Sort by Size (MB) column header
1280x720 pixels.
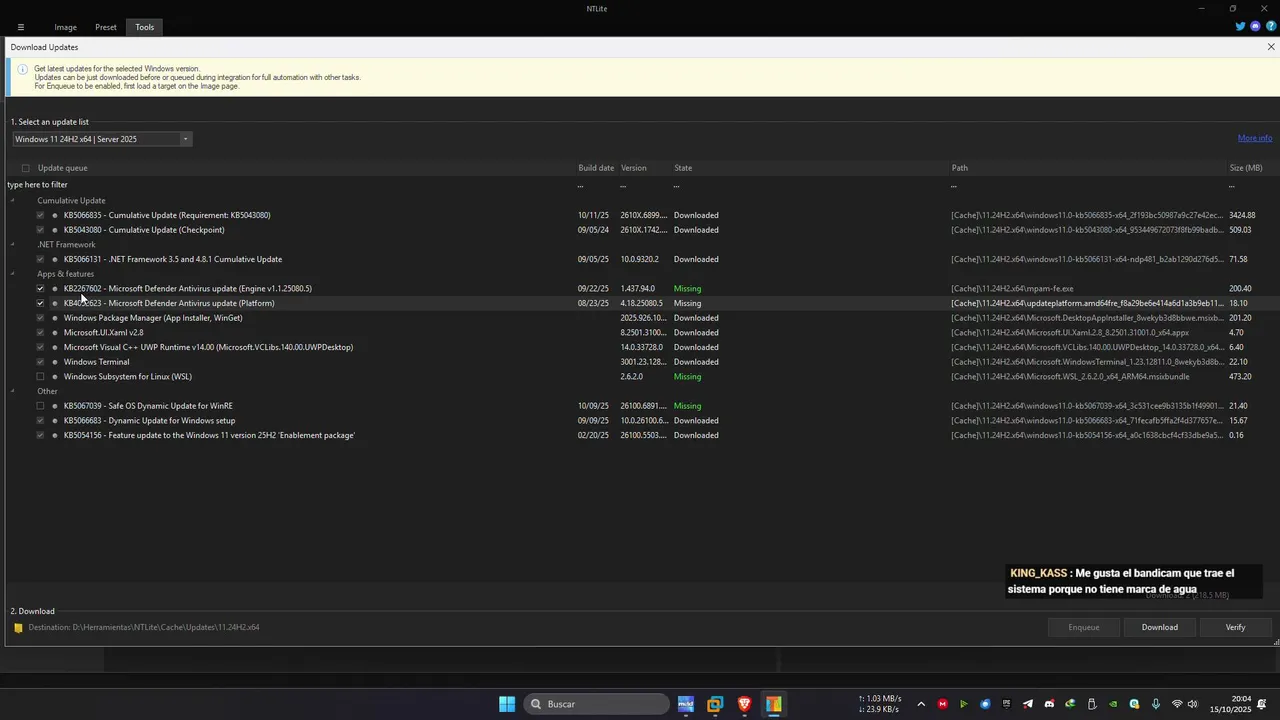pyautogui.click(x=1246, y=168)
